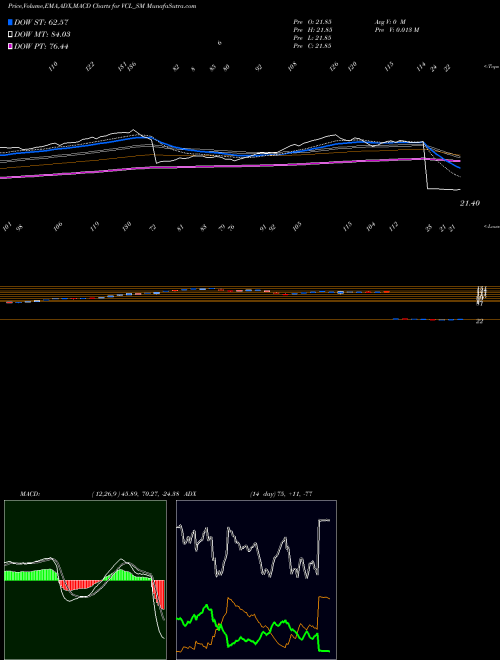Image resolution: width=500 pixels, height=660 pixels.
Task: Click the white DOW MT legend swatch
Action: point(10,35)
